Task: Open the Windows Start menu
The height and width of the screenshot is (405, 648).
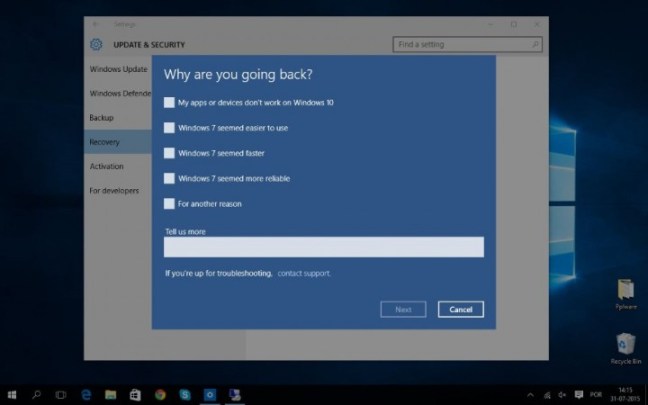Action: coord(12,395)
